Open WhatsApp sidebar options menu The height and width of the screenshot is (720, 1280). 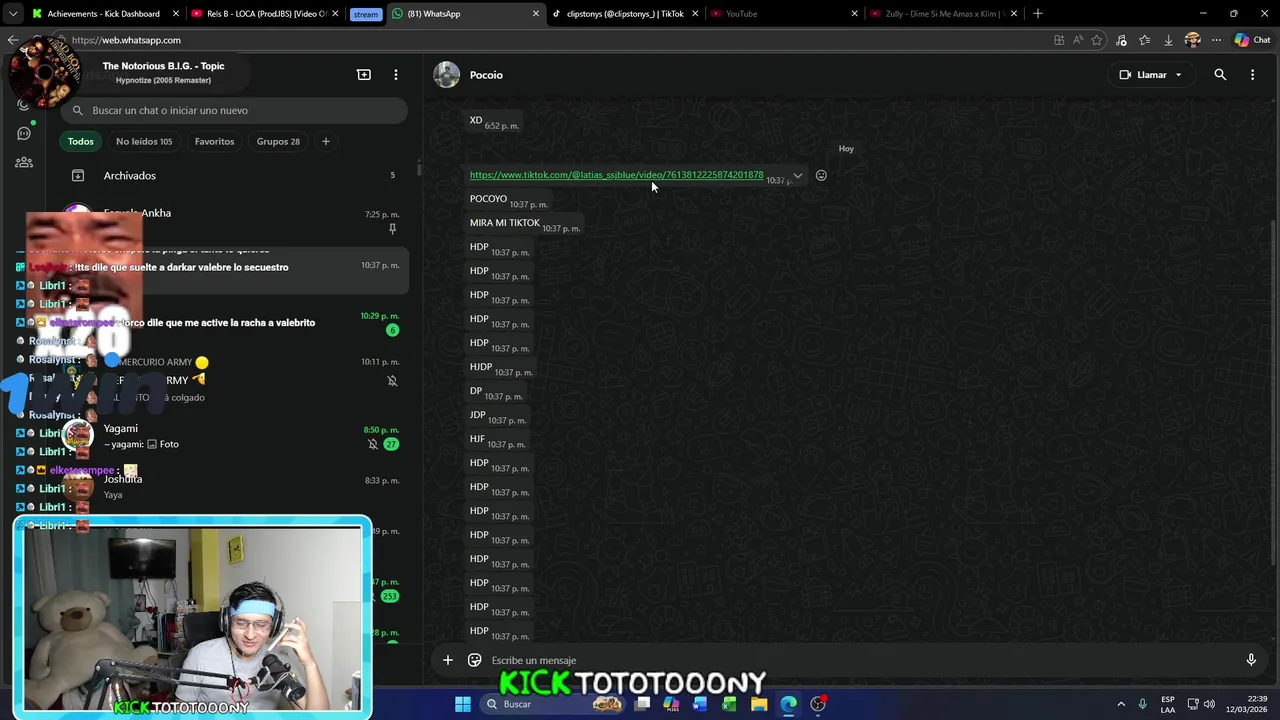pyautogui.click(x=396, y=75)
